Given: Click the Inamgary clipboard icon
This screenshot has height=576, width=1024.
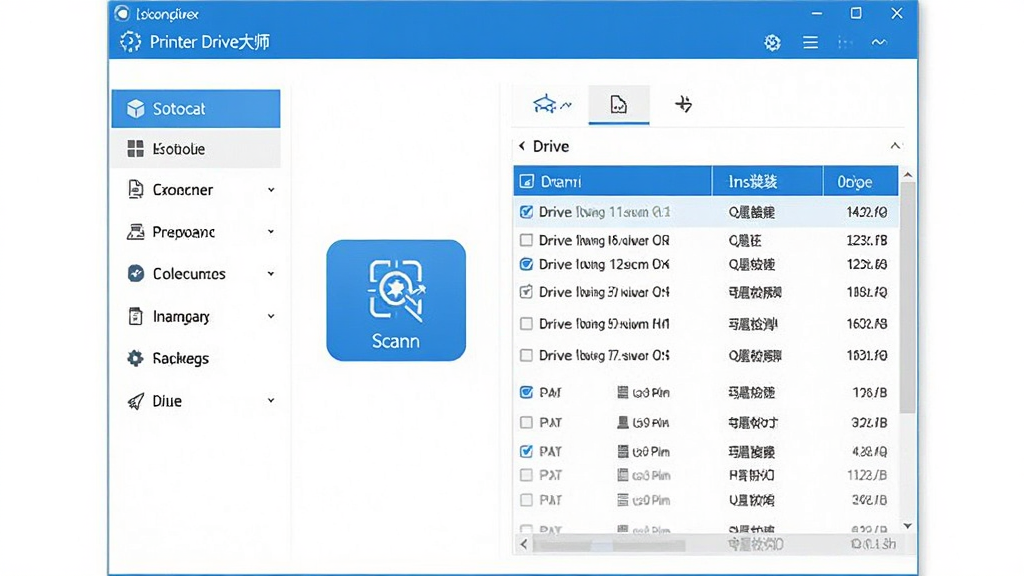Looking at the screenshot, I should point(135,316).
